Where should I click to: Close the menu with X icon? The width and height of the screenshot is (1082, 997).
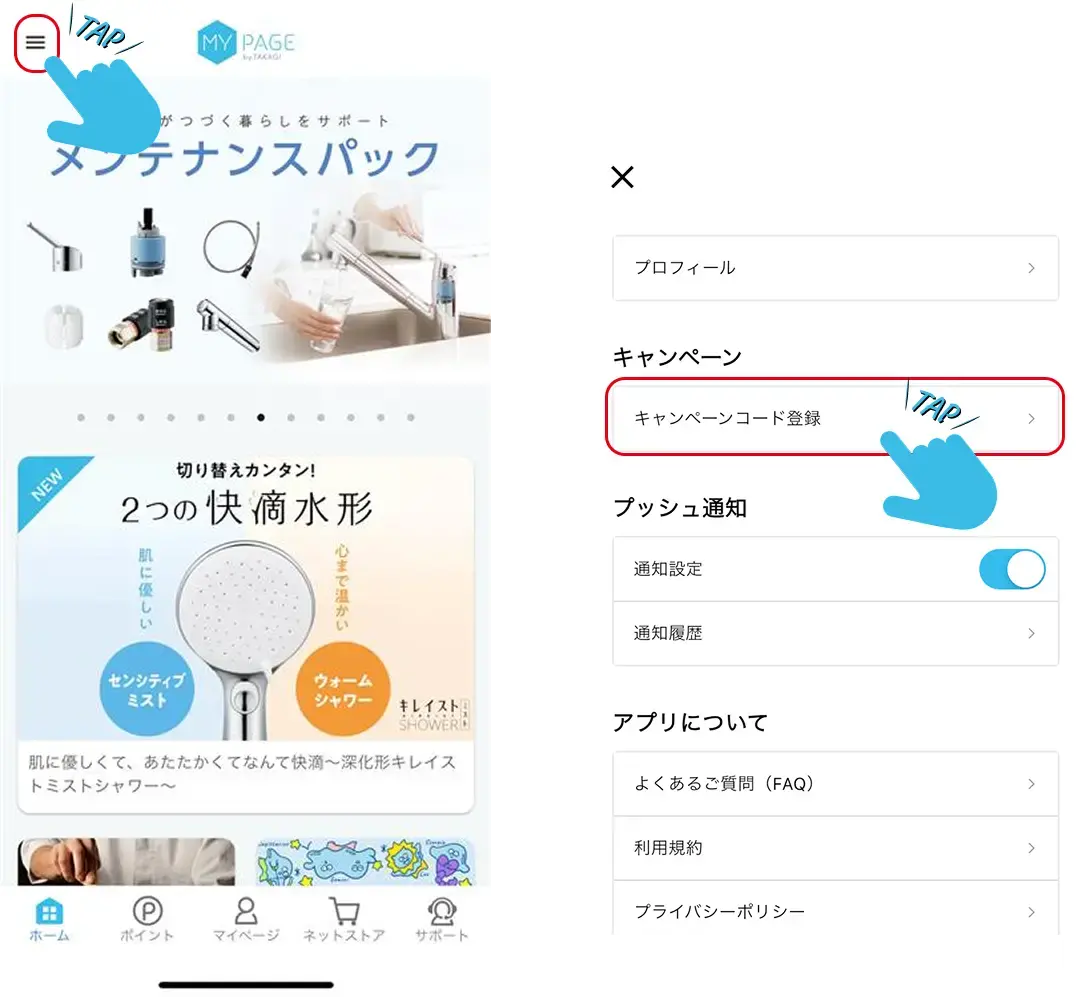[622, 178]
